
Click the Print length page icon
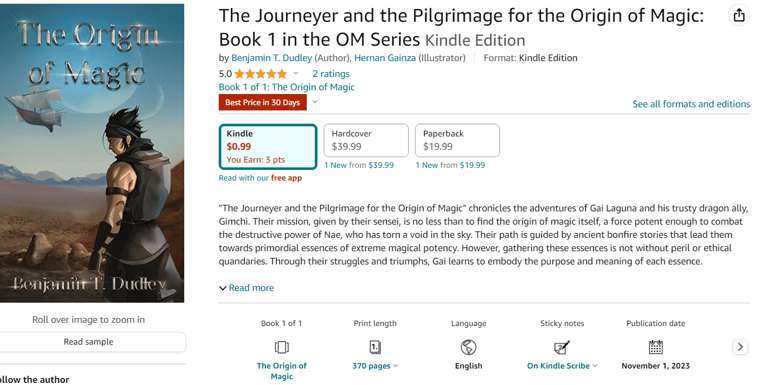point(375,347)
